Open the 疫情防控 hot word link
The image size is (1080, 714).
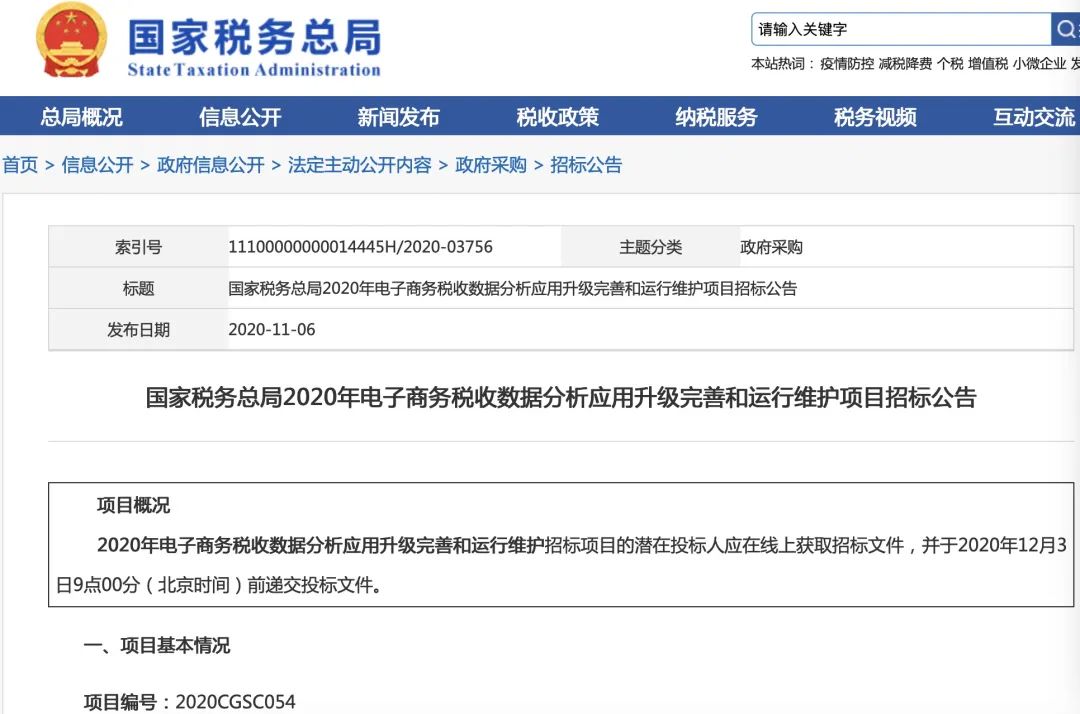coord(847,63)
